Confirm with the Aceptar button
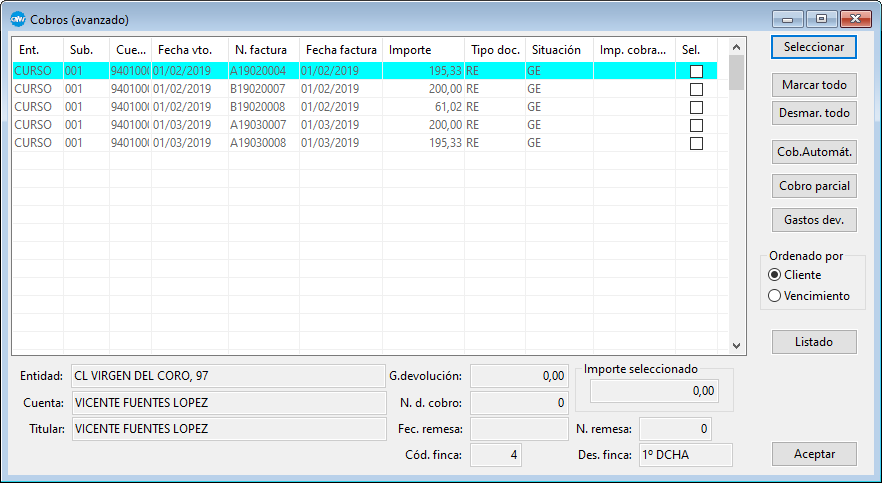This screenshot has width=882, height=483. (x=814, y=453)
